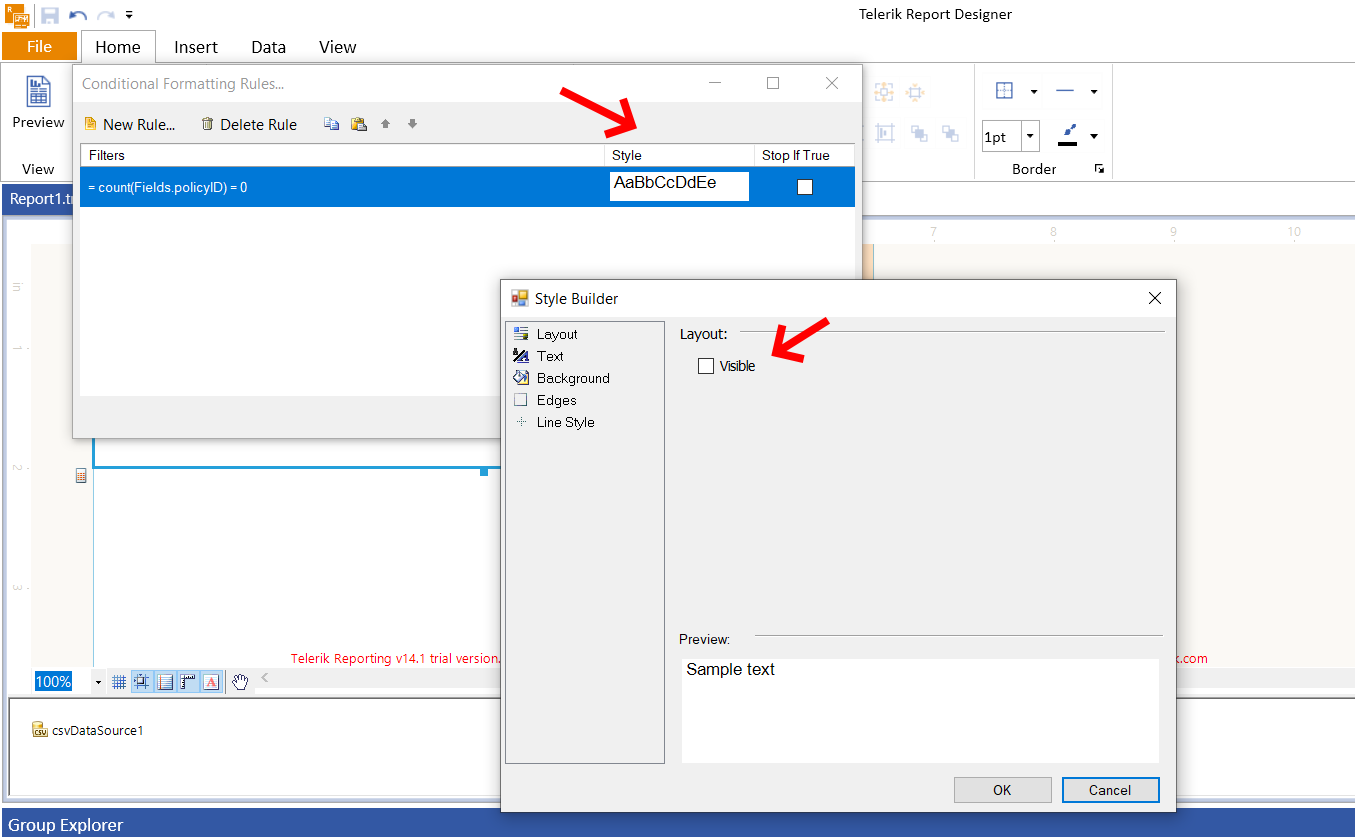Close the Style Builder dialog
Viewport: 1355px width, 837px height.
tap(1155, 298)
